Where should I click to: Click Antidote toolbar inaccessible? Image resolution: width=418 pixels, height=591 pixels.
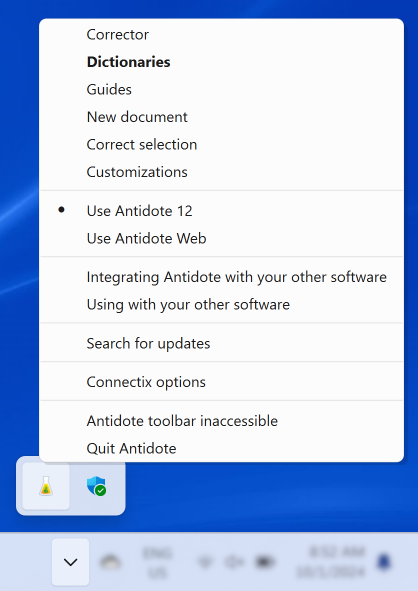(222, 421)
